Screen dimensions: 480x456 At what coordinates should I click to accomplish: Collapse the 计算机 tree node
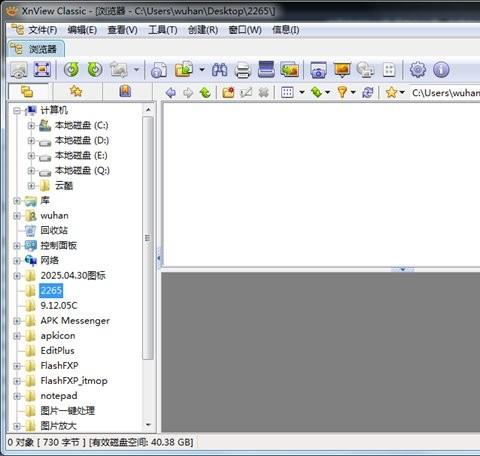tap(17, 110)
